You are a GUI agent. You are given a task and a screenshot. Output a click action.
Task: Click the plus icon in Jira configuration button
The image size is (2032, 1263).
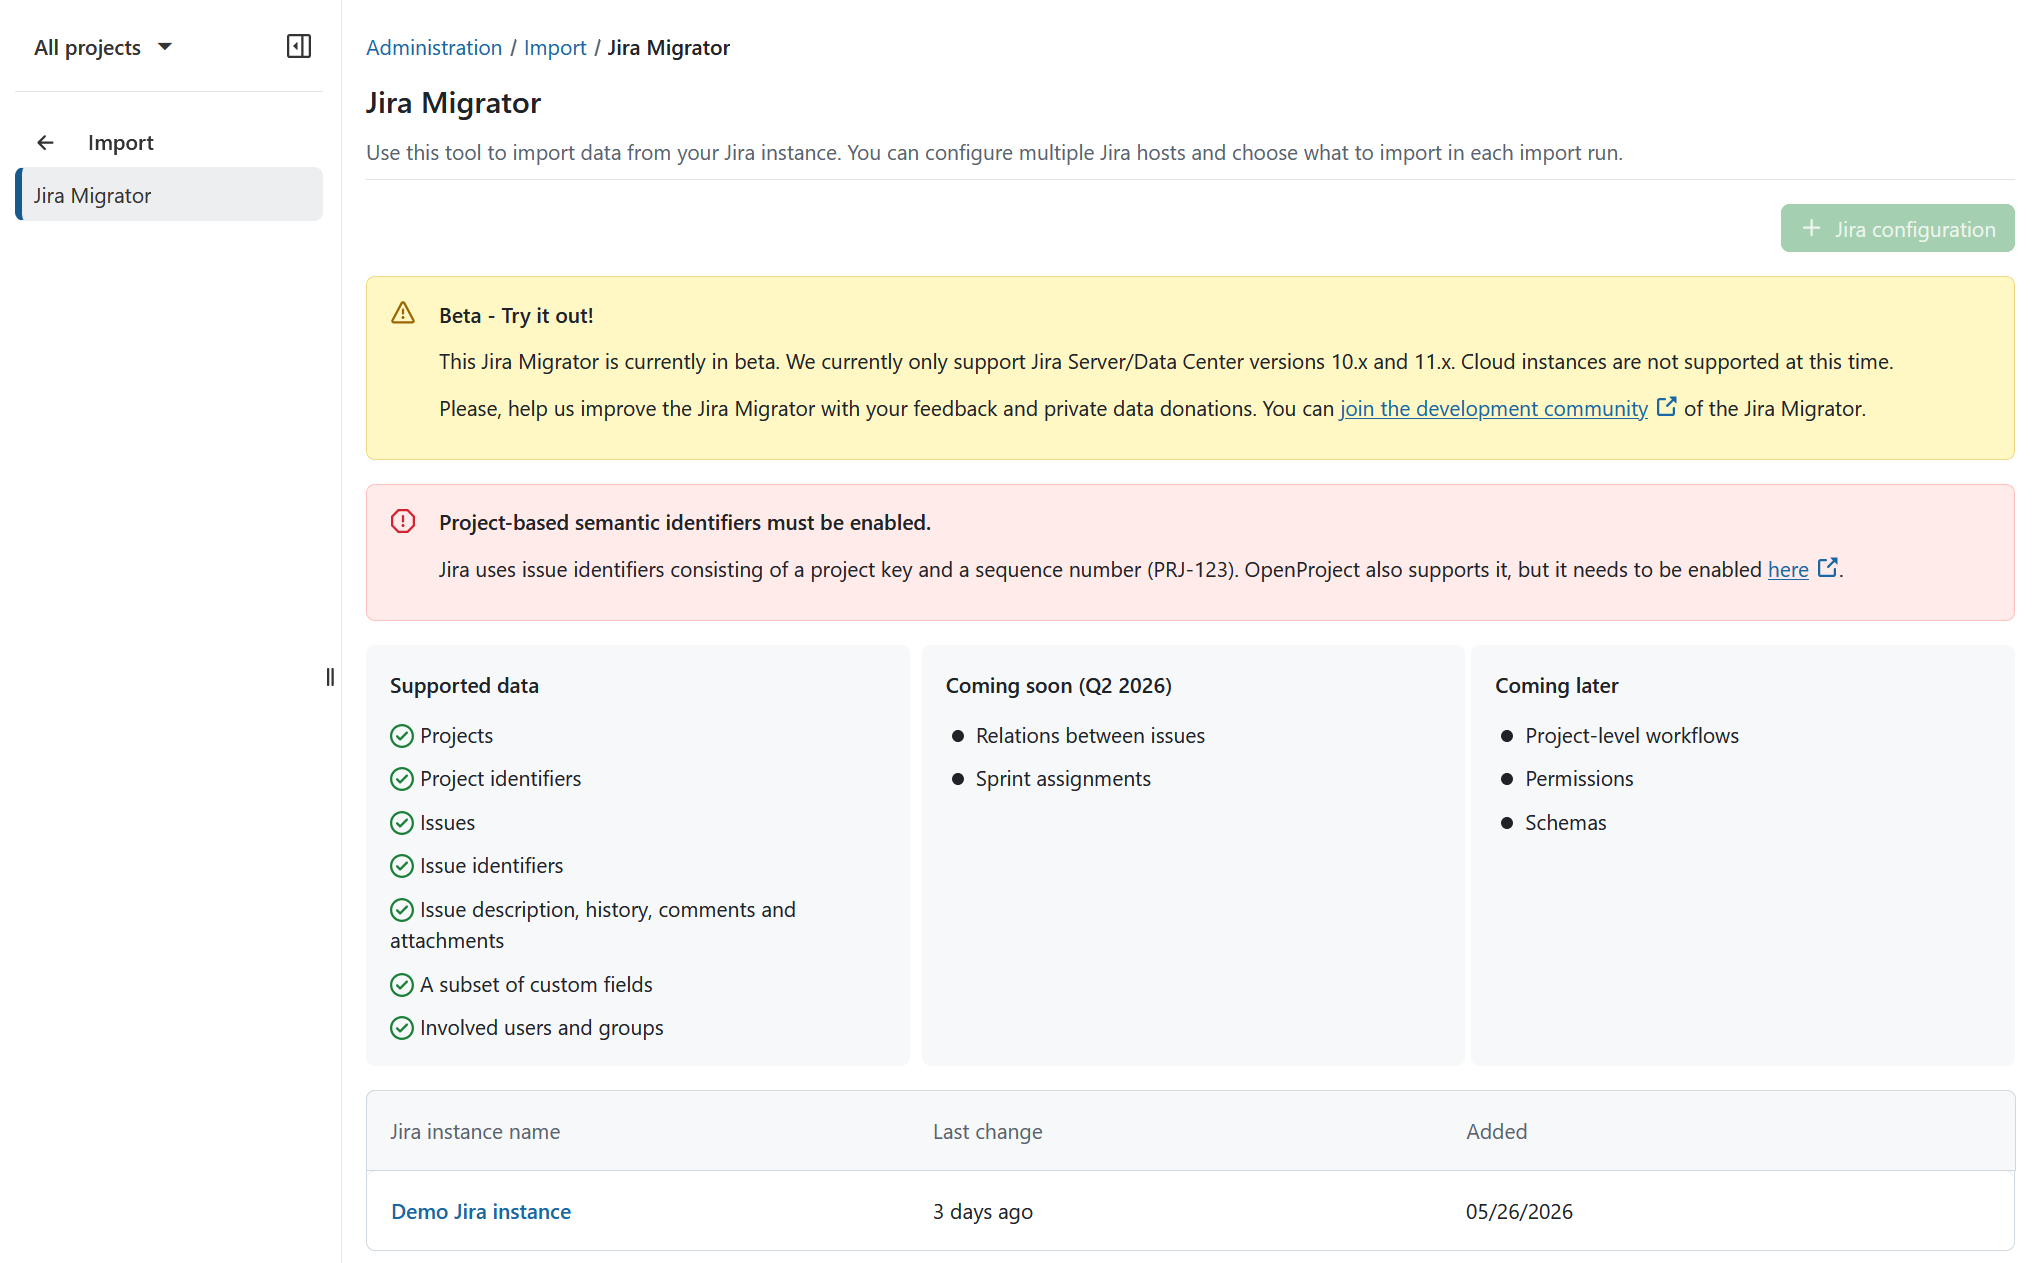click(x=1811, y=228)
